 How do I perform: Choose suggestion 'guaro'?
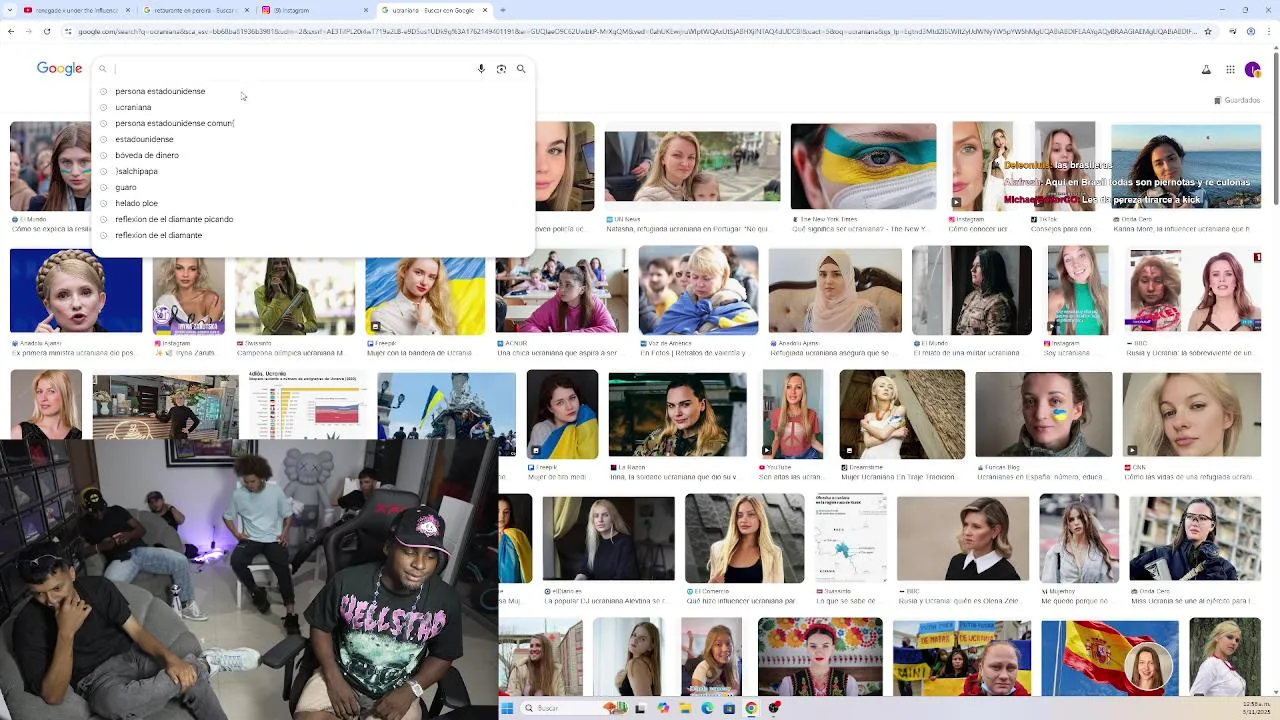[126, 187]
